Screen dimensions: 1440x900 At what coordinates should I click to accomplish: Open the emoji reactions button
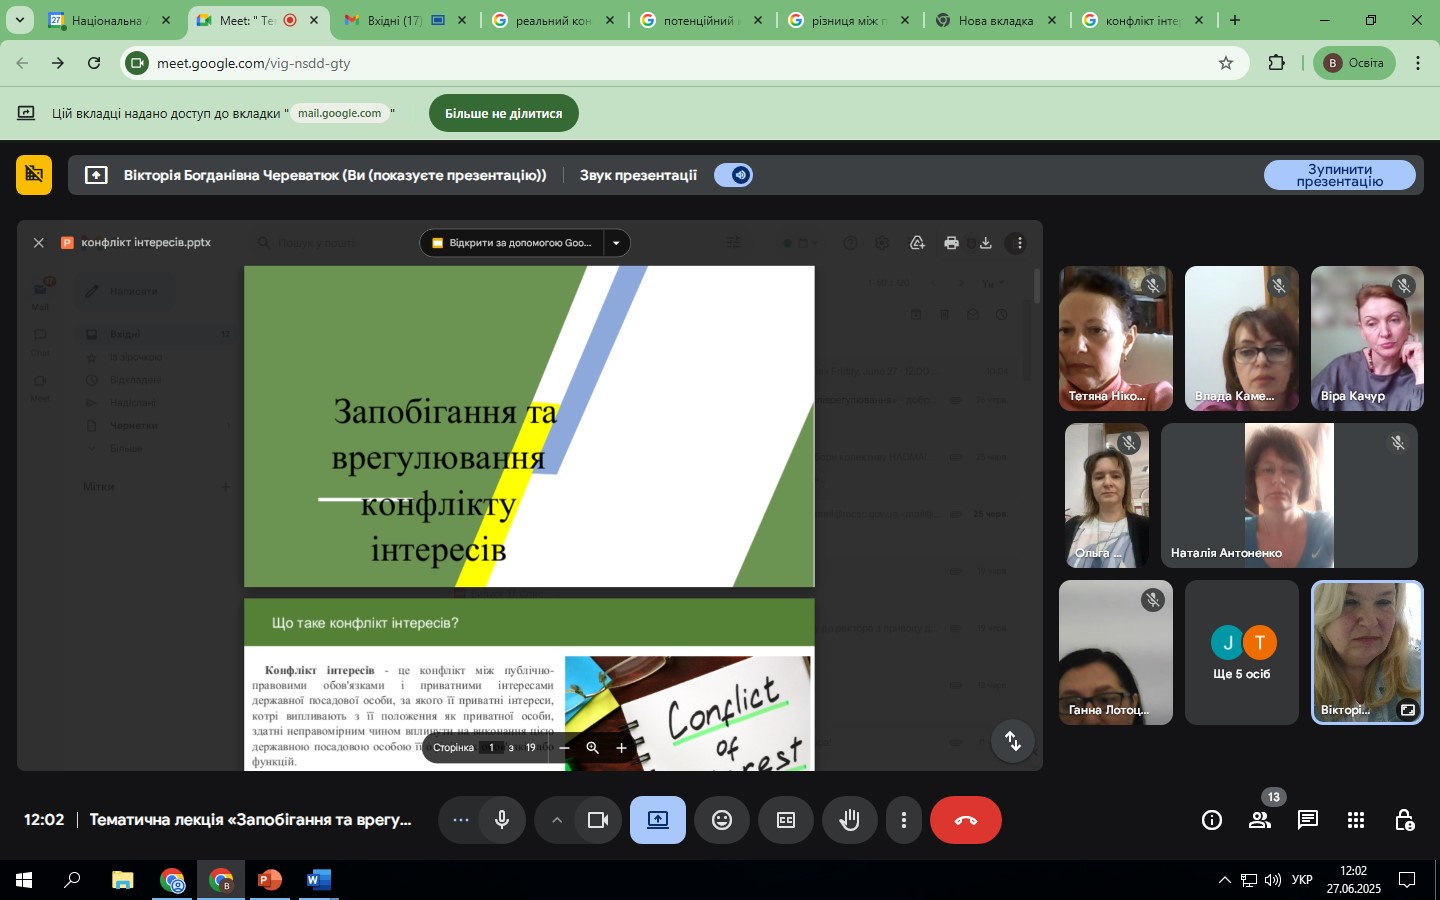pyautogui.click(x=722, y=820)
